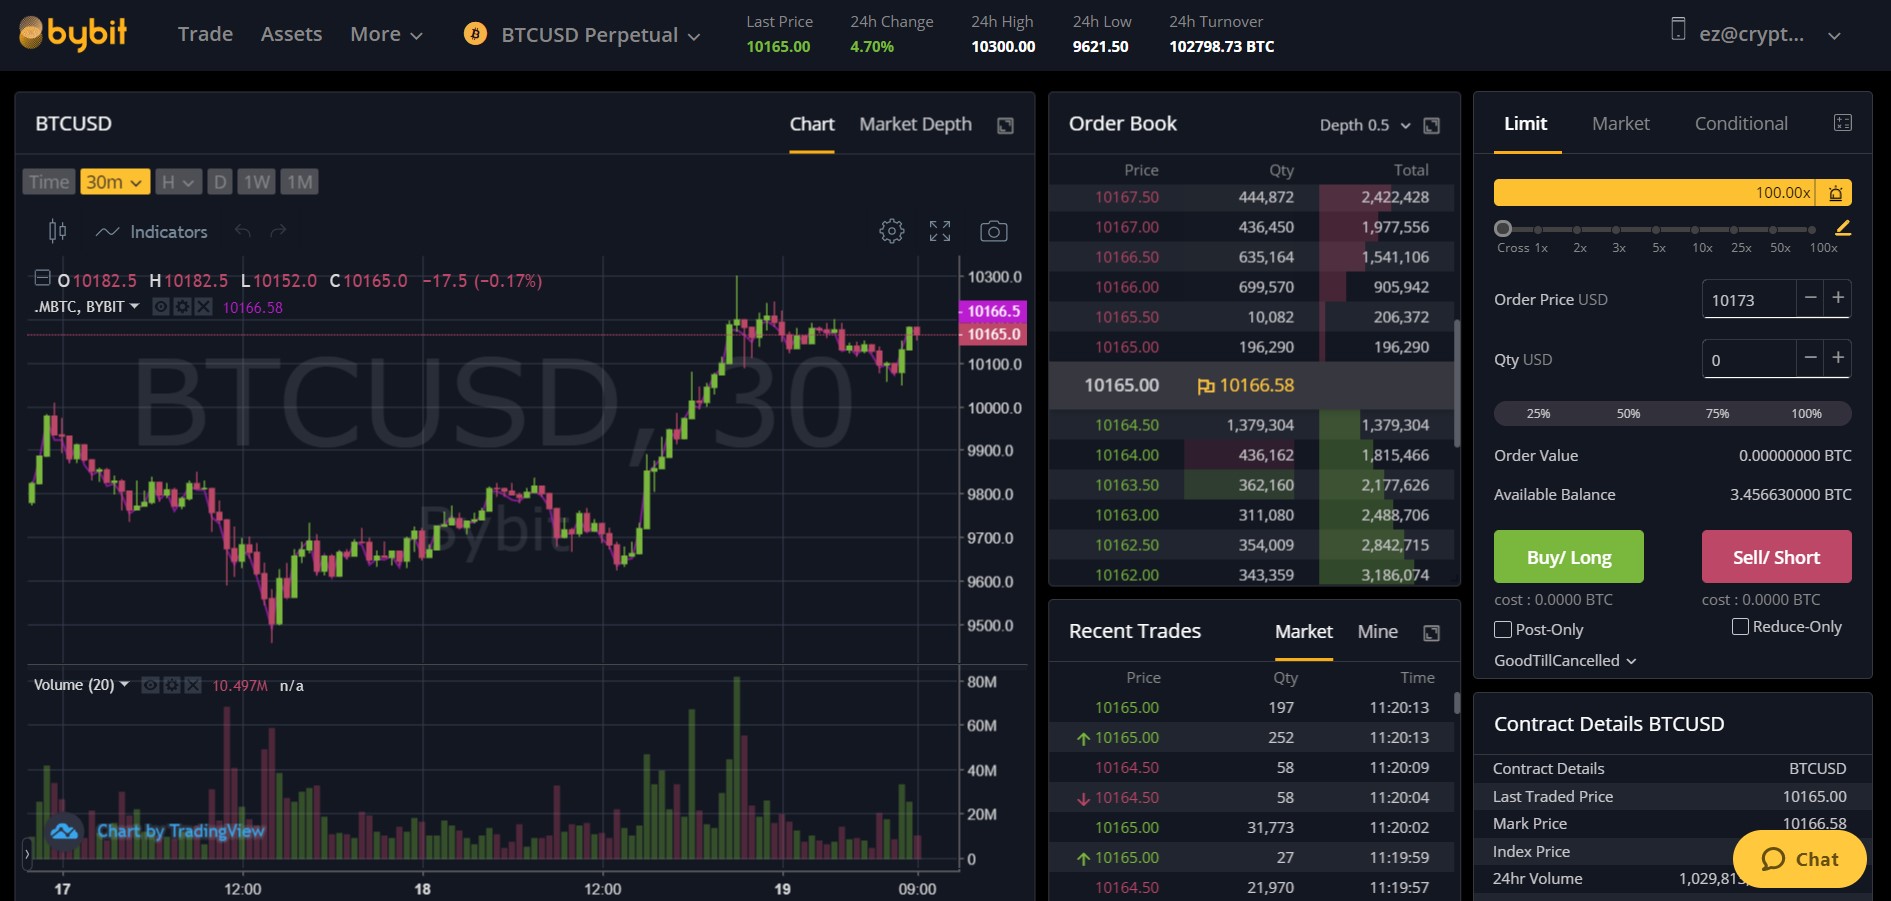Click the Bitcoin coin icon
Viewport: 1891px width, 901px height.
[x=475, y=34]
